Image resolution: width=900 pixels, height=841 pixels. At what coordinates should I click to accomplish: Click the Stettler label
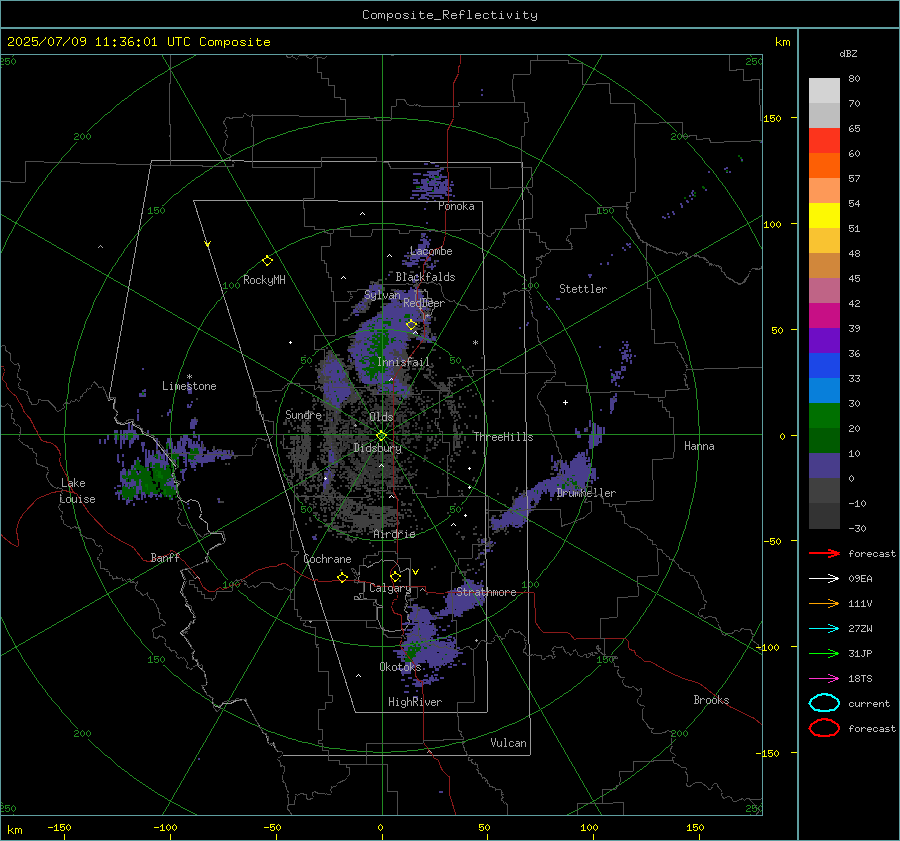[x=583, y=289]
